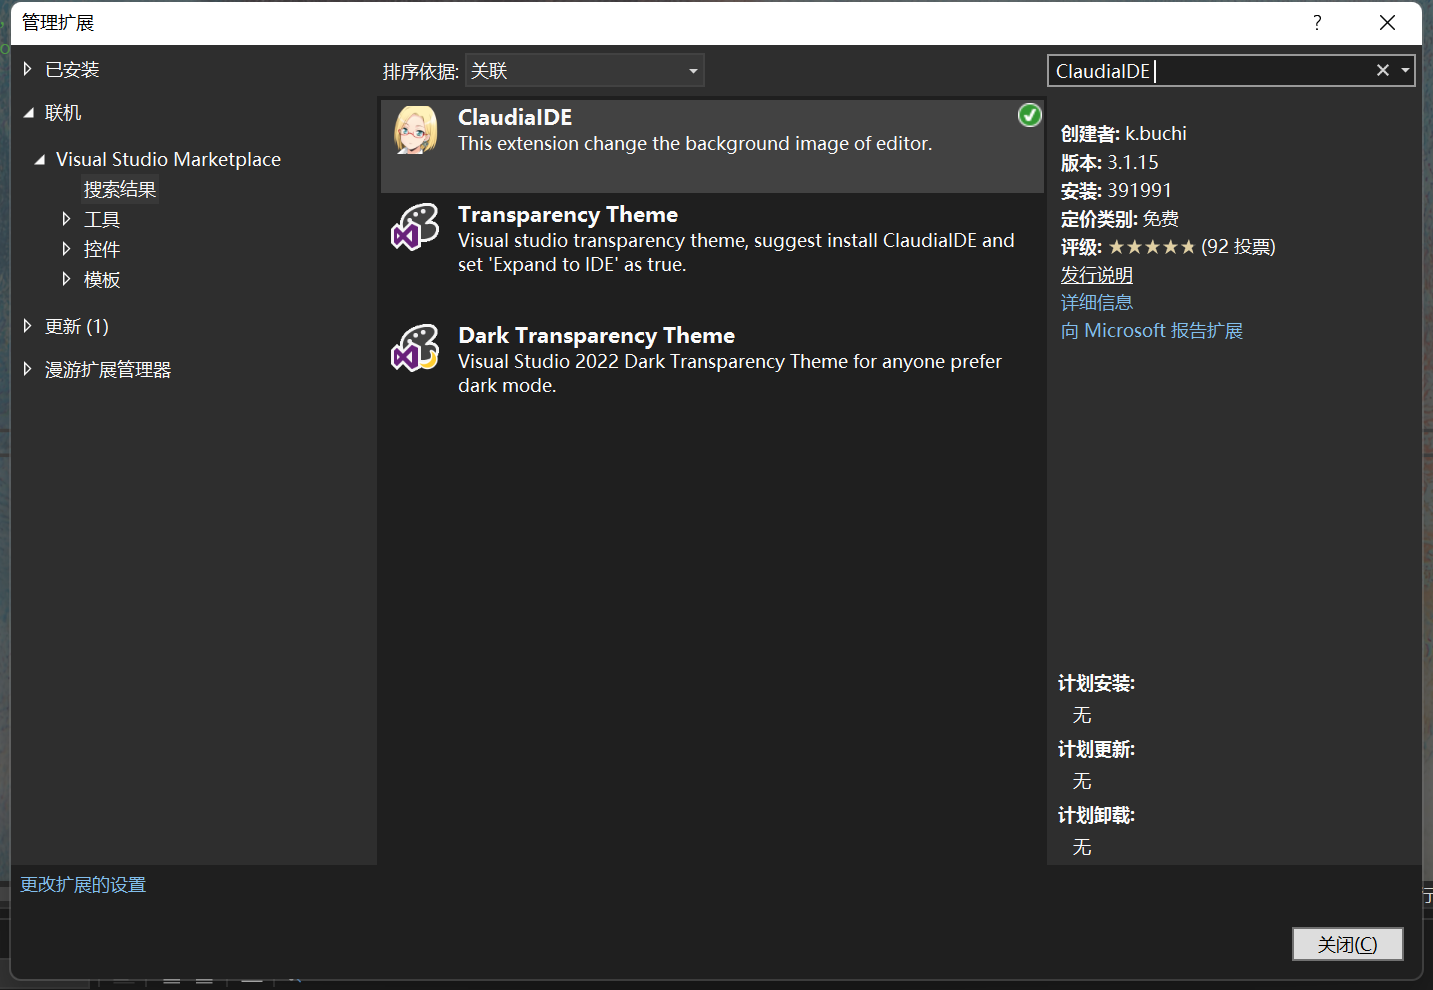
Task: Open the 发行说明 release notes link
Action: (1096, 275)
